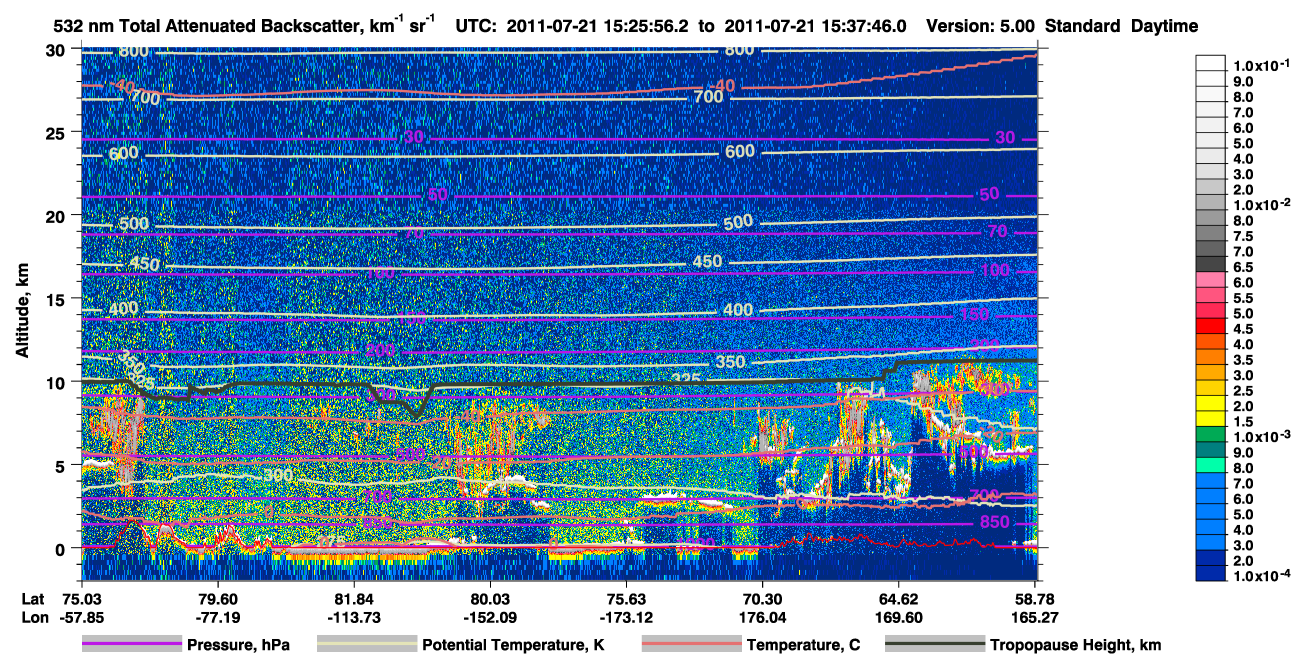
Task: Click latitude value "80.03"
Action: tap(489, 598)
